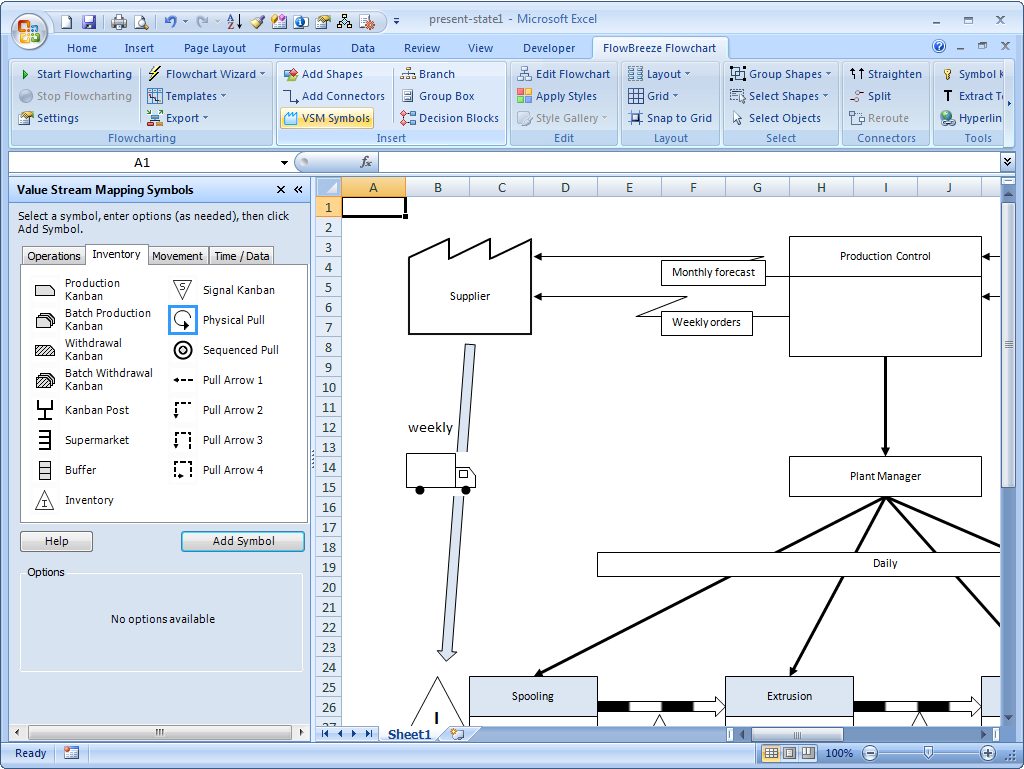Click Start Flowcharting in the ribbon
1024x769 pixels.
[76, 74]
